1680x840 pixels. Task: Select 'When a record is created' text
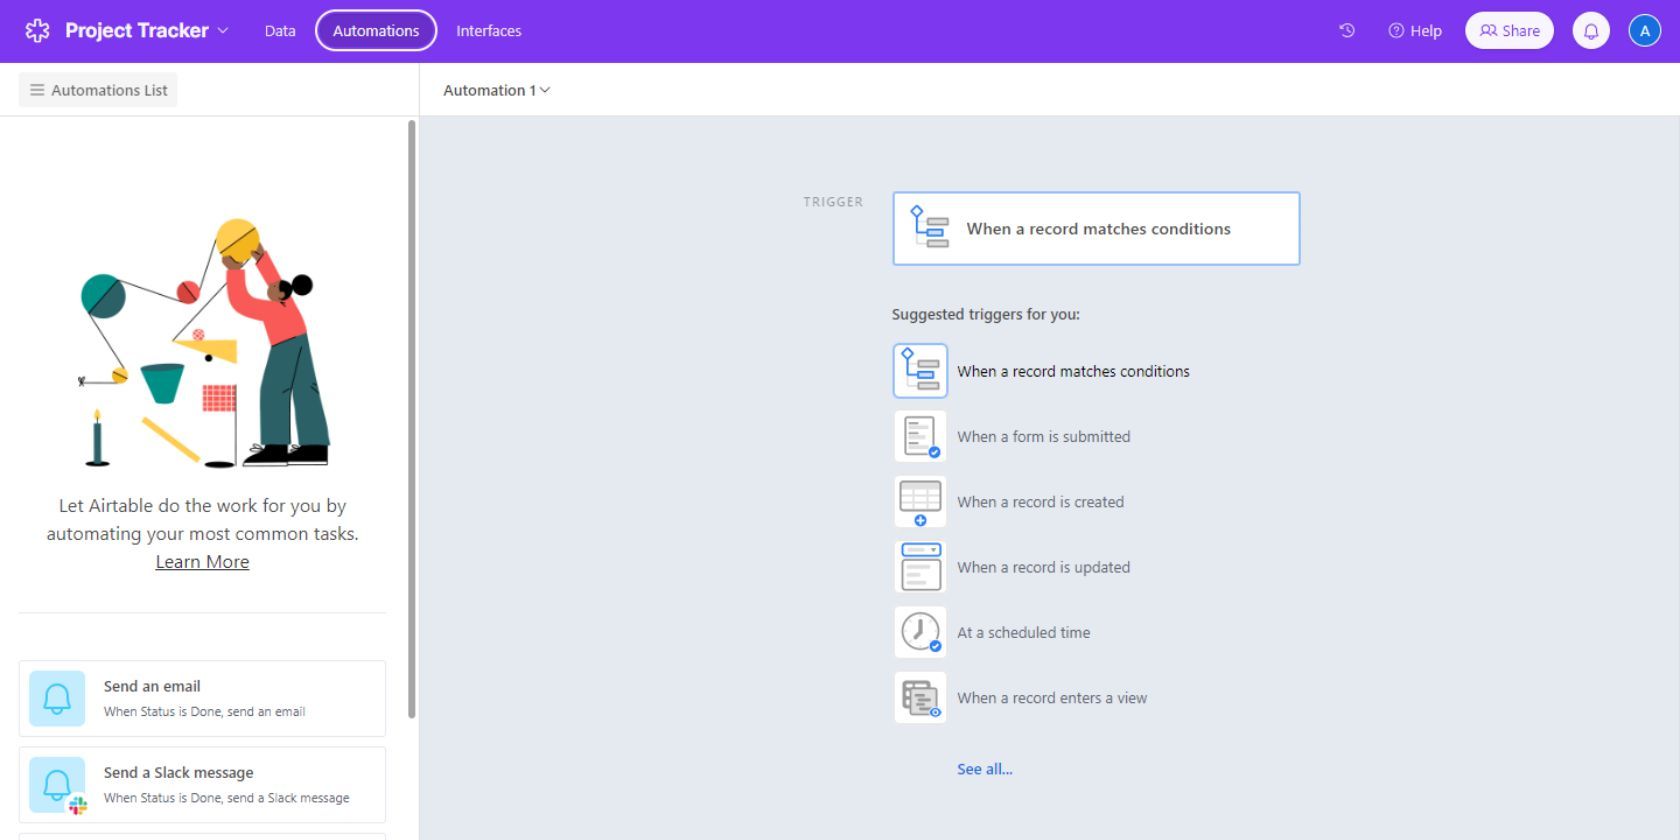(1040, 502)
